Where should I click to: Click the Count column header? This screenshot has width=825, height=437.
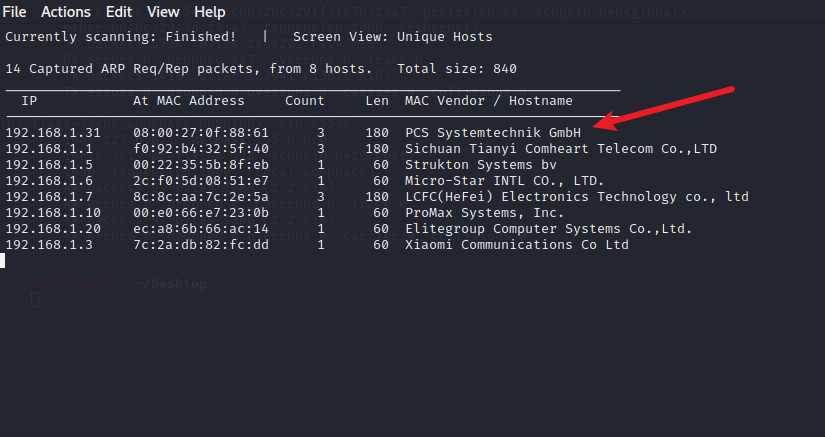(305, 100)
